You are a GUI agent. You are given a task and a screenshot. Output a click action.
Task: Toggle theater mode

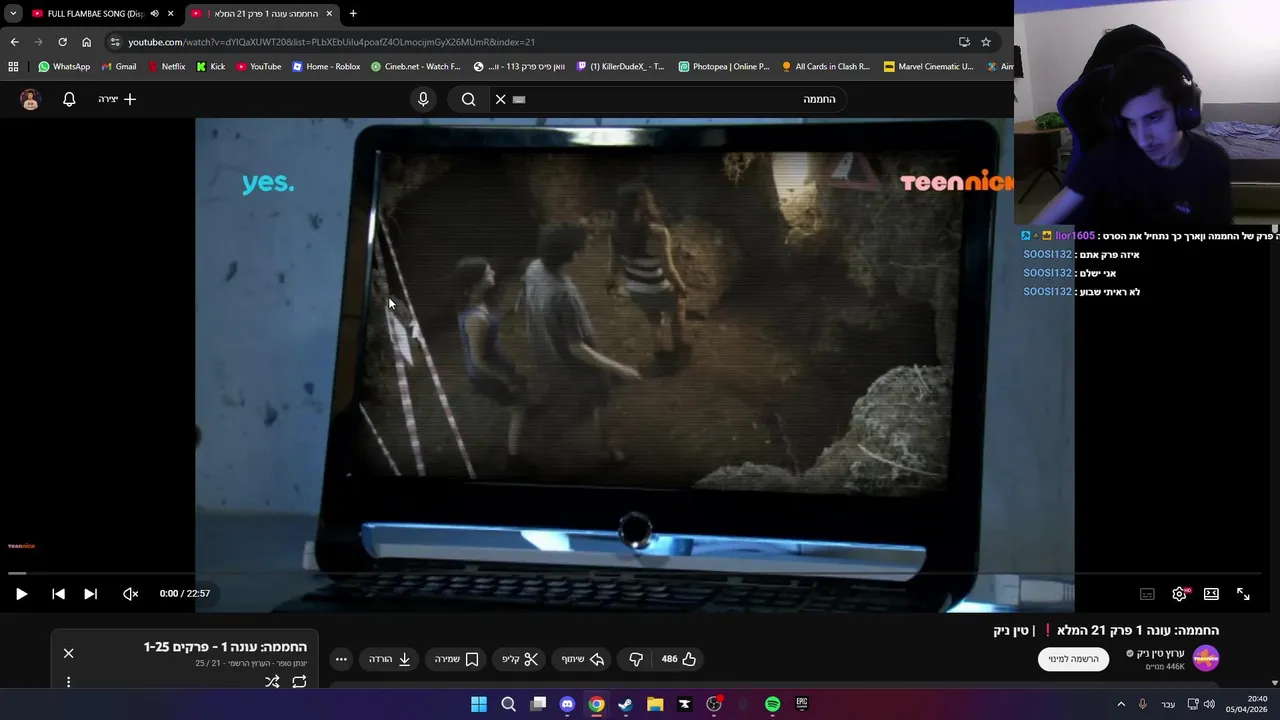[1211, 594]
